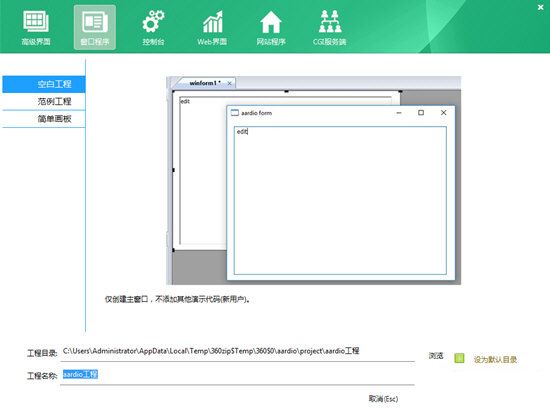The height and width of the screenshot is (408, 550).
Task: Toggle 设为默认目录 green checkbox
Action: click(x=459, y=358)
